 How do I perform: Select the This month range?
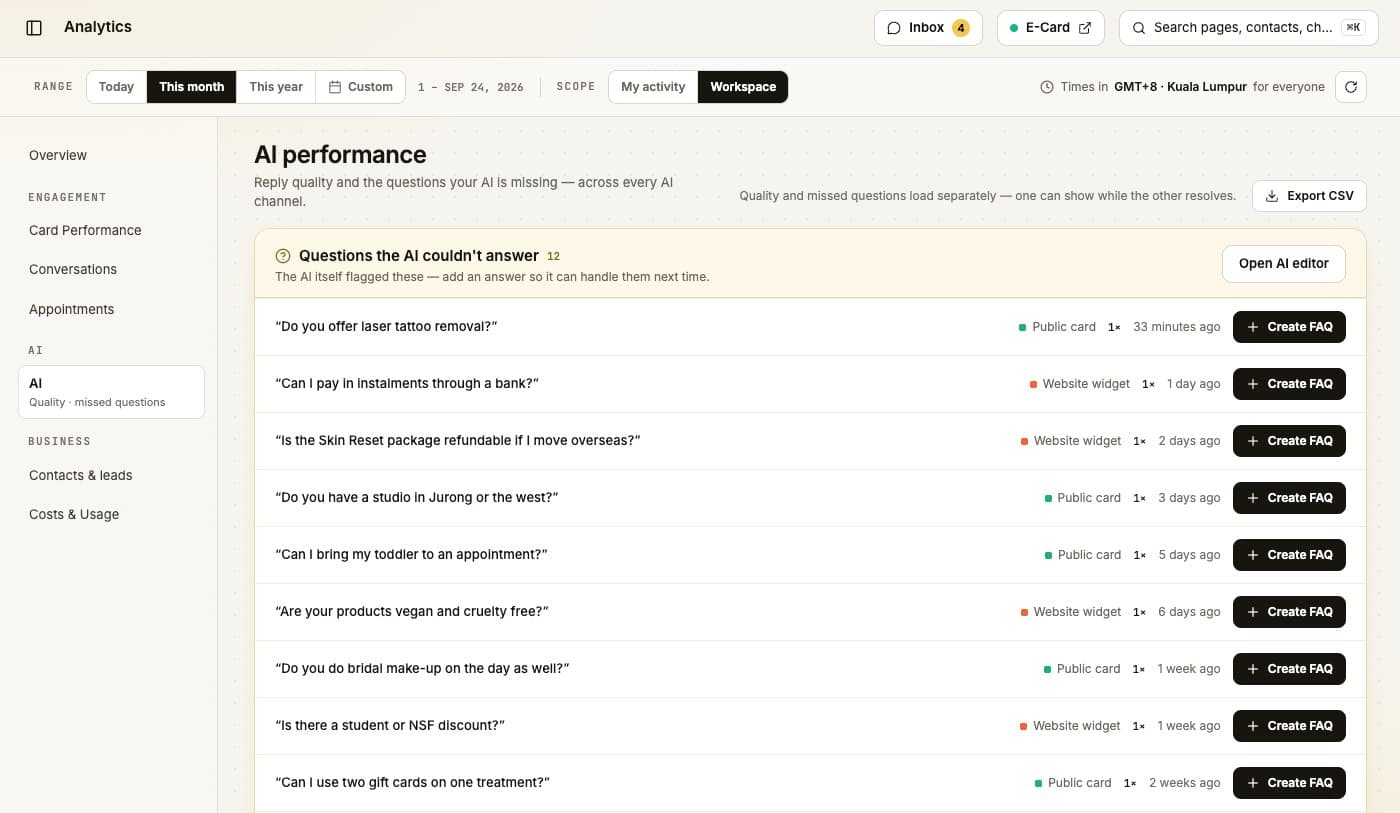[191, 87]
